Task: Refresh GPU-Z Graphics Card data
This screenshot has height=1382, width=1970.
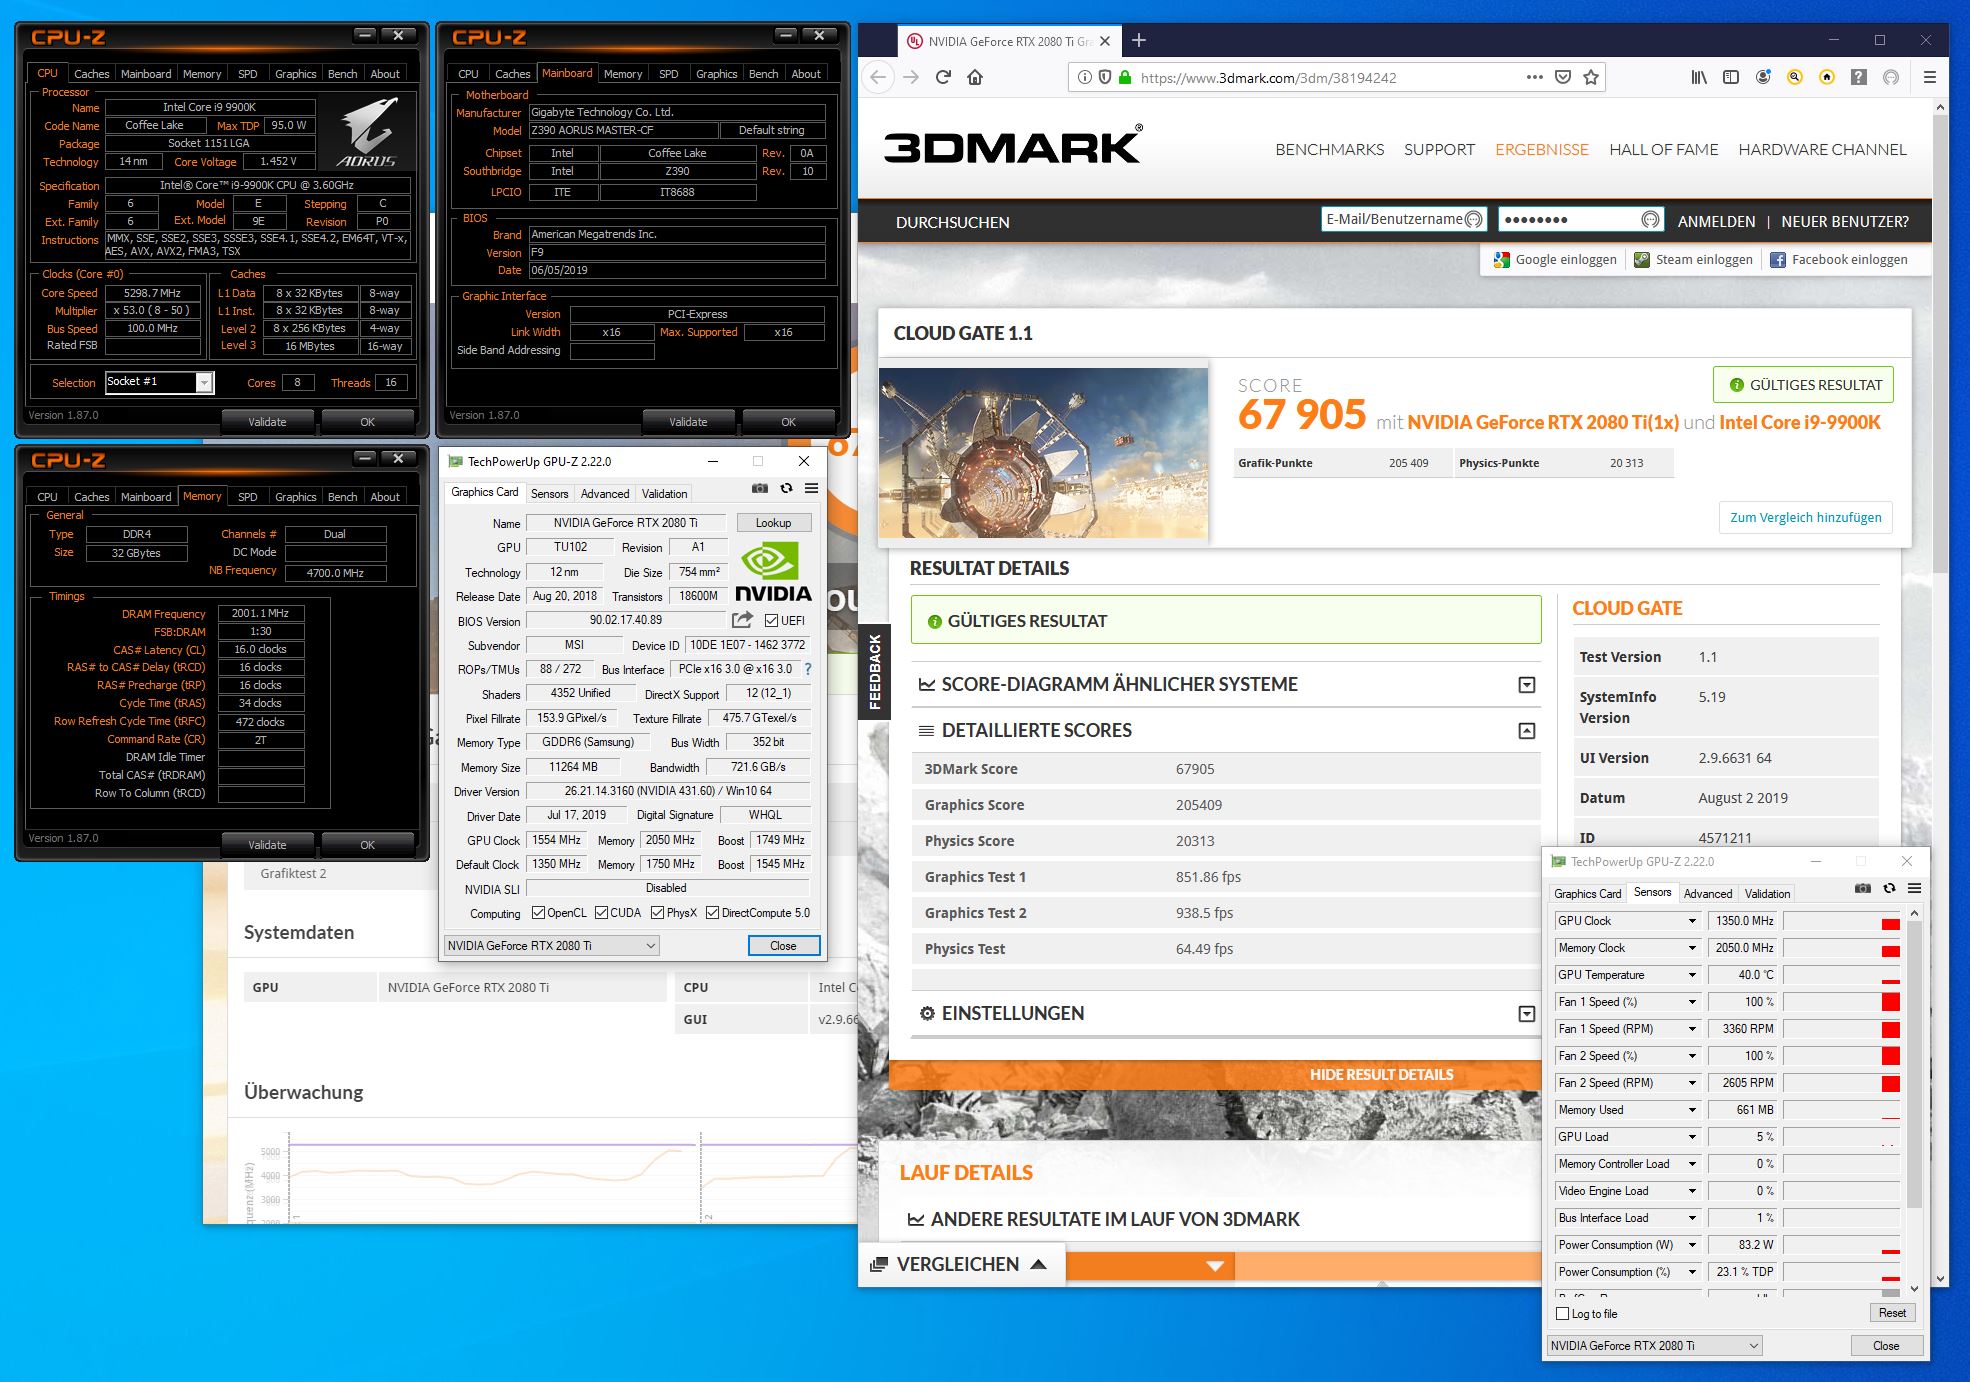Action: [786, 488]
